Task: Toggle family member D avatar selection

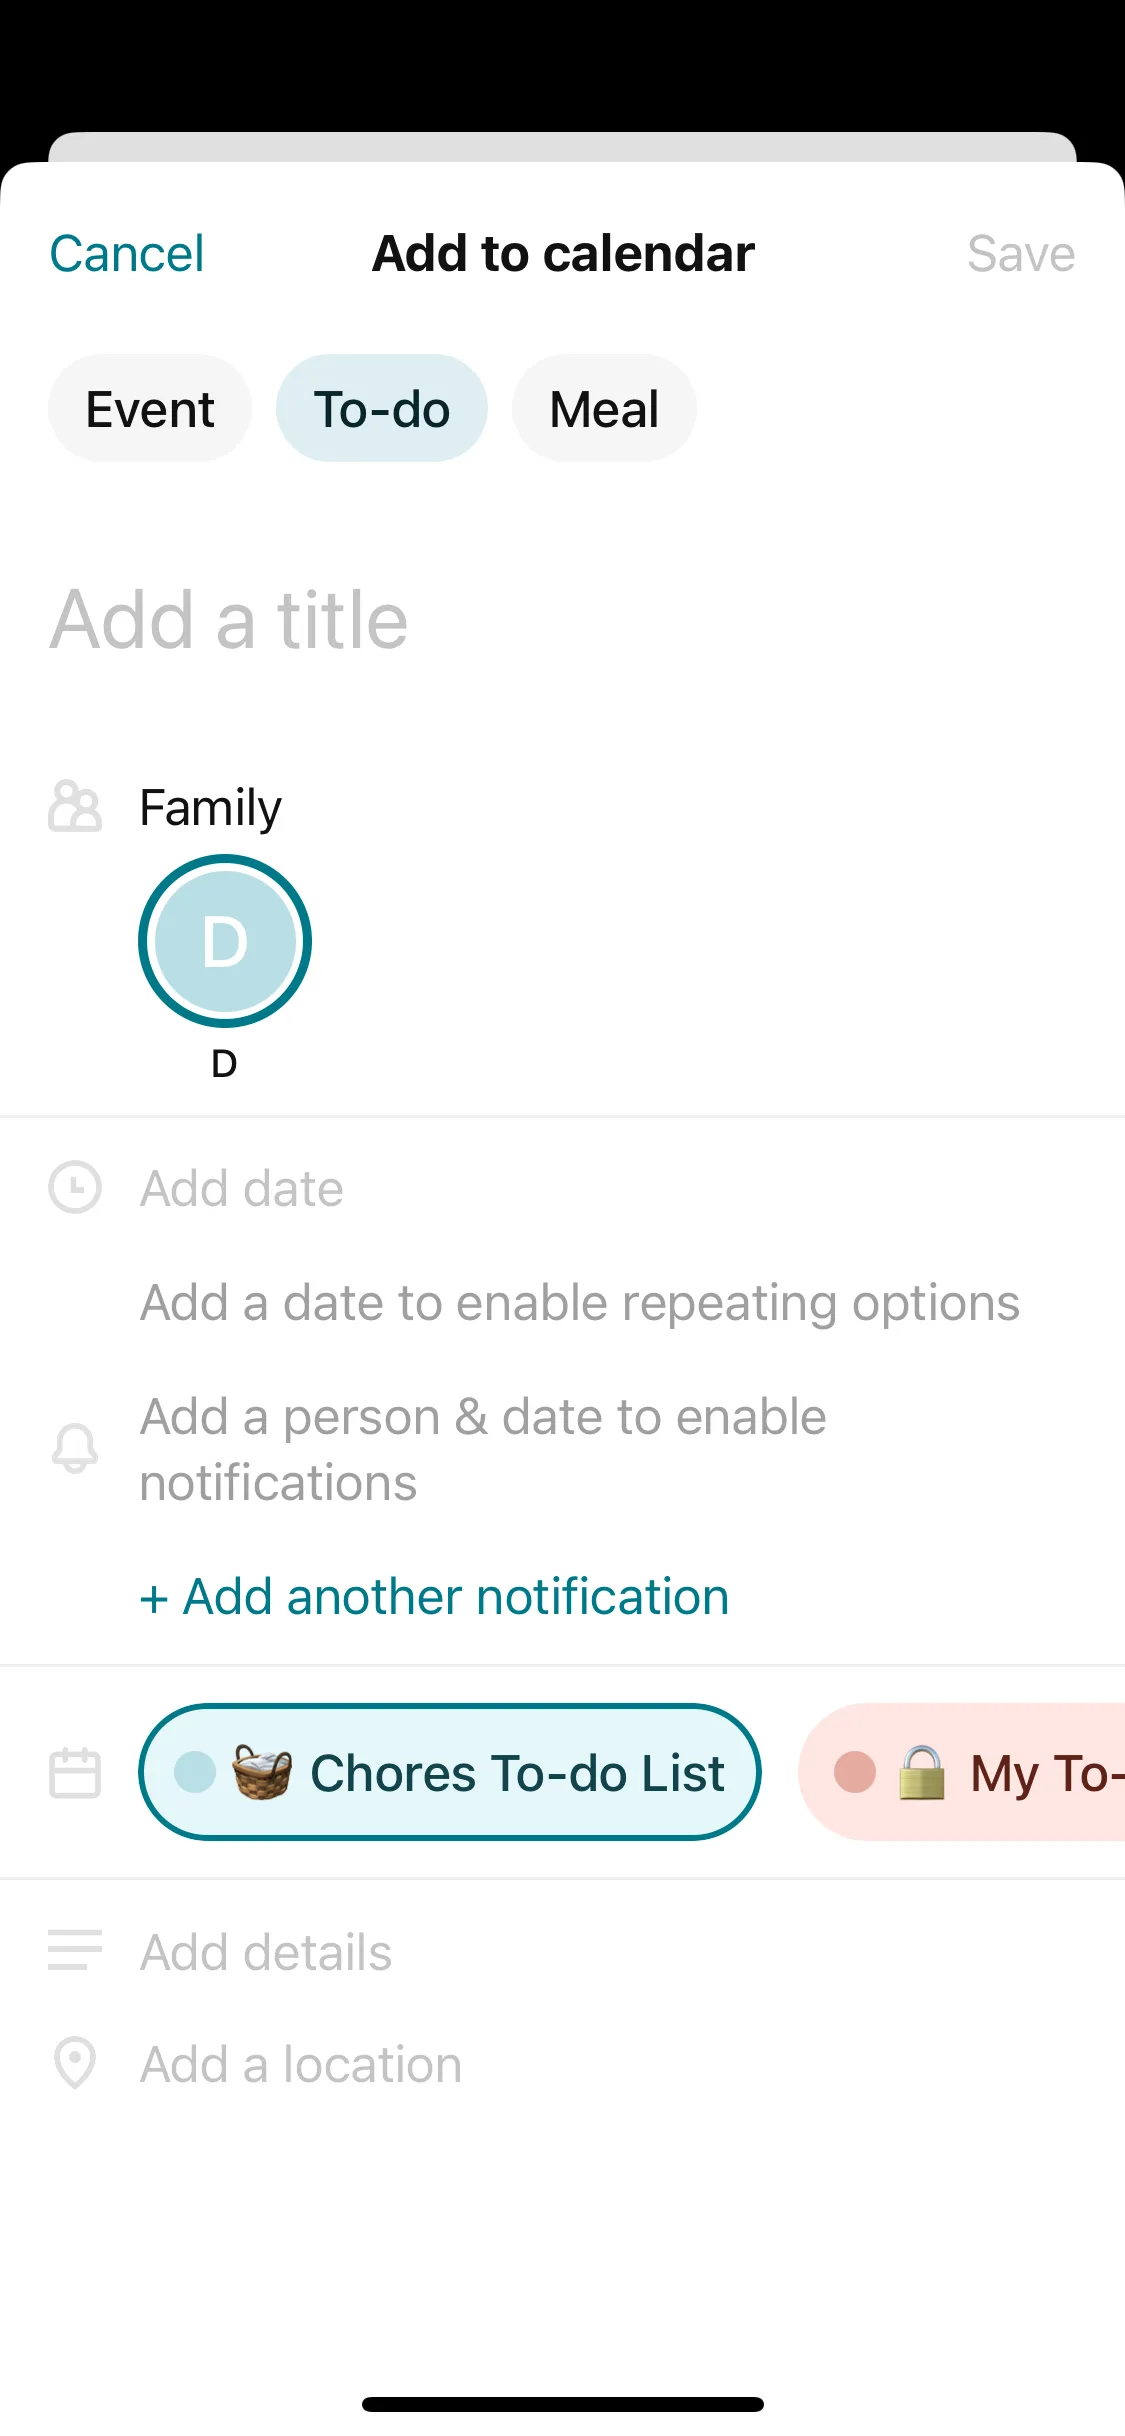Action: 225,941
